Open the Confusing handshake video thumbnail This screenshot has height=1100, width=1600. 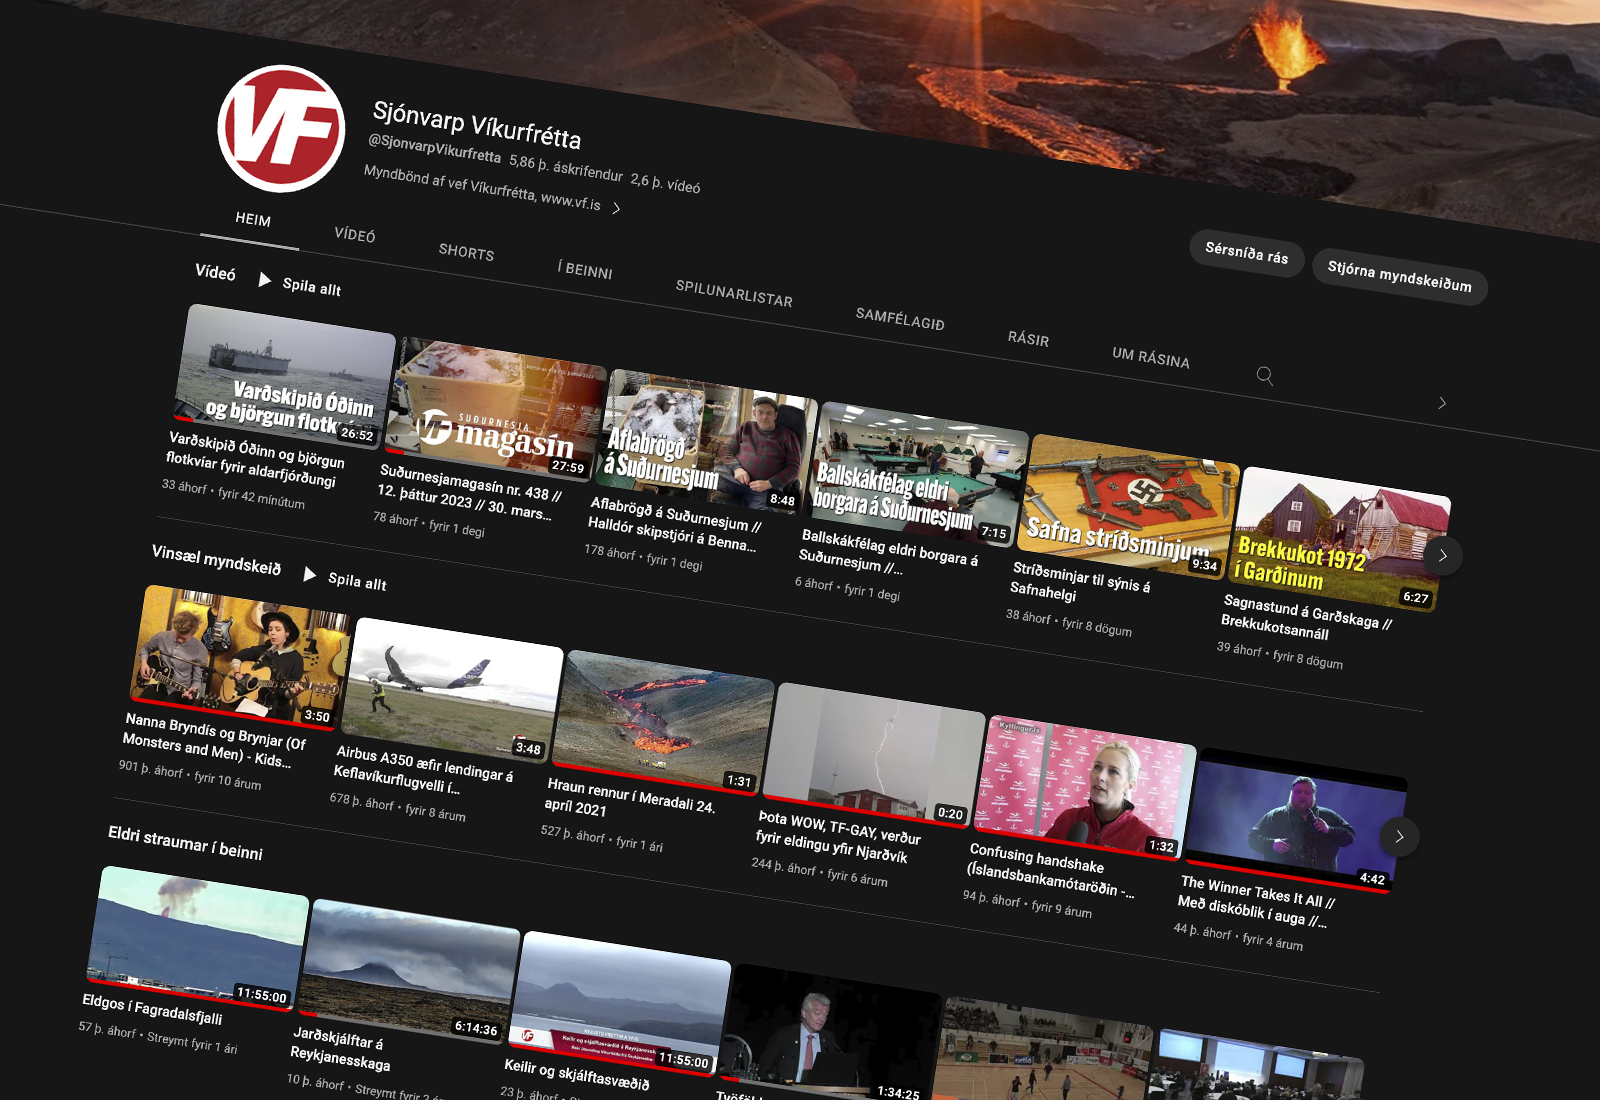click(1085, 786)
